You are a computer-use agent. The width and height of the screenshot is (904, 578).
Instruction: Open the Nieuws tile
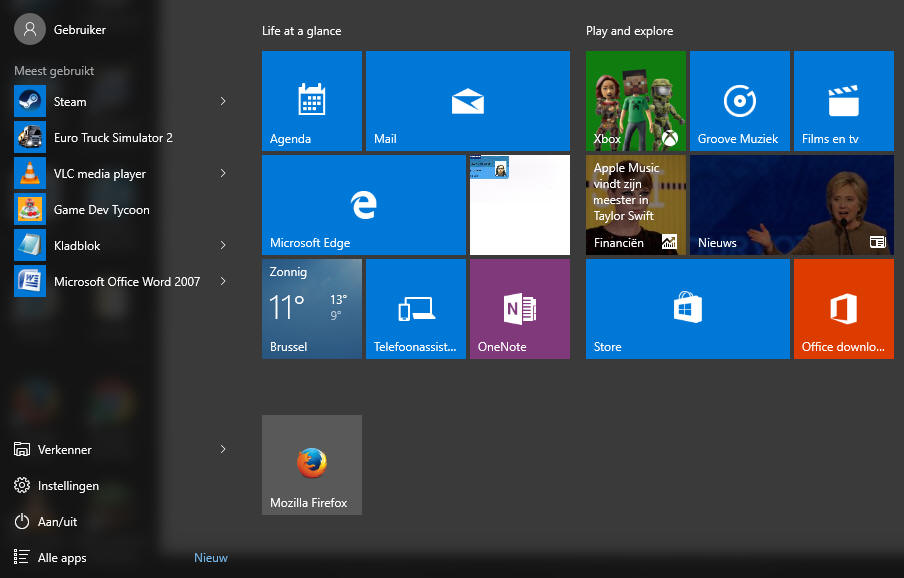pyautogui.click(x=792, y=205)
